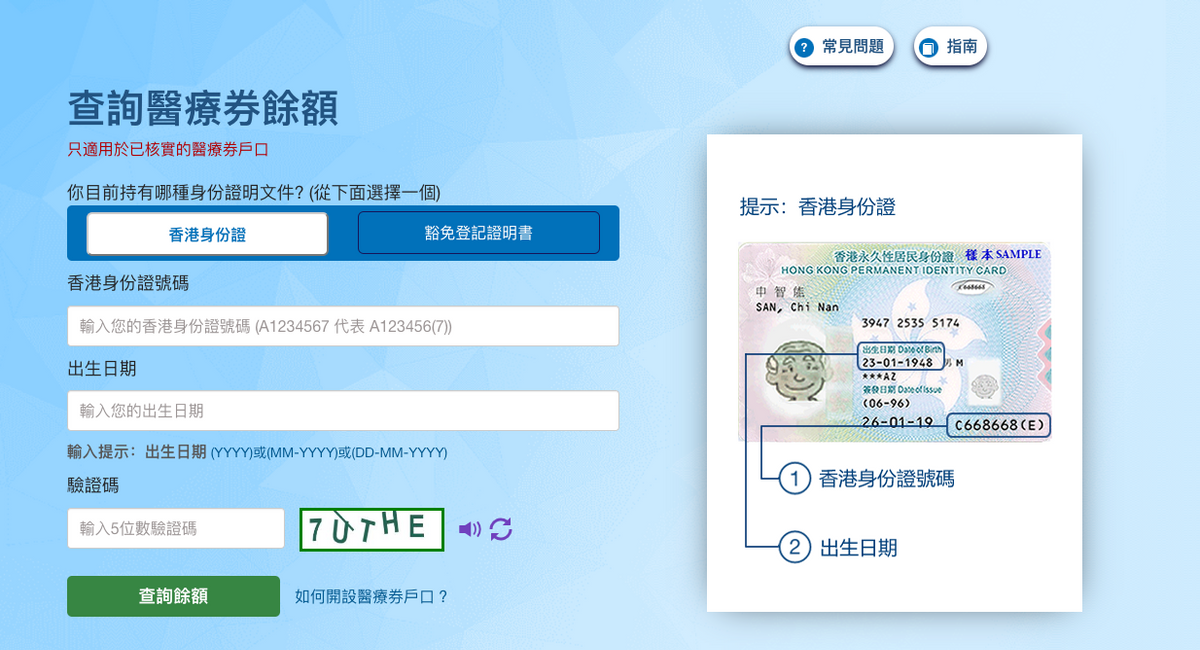Play the audio verification code speaker icon

tap(469, 529)
